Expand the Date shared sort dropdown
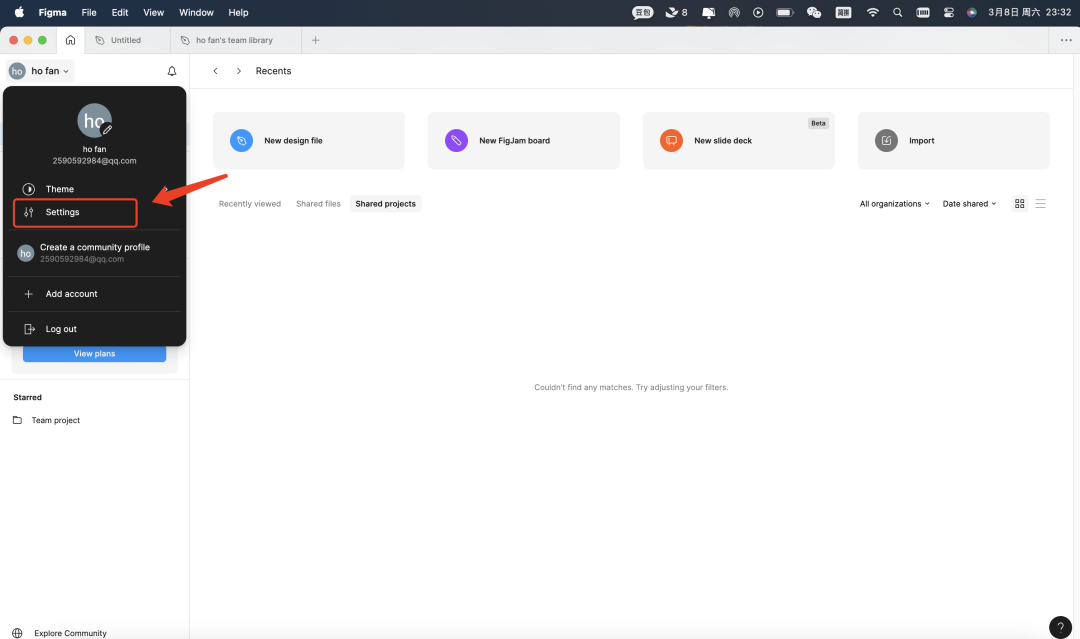Viewport: 1080px width, 639px height. click(969, 204)
